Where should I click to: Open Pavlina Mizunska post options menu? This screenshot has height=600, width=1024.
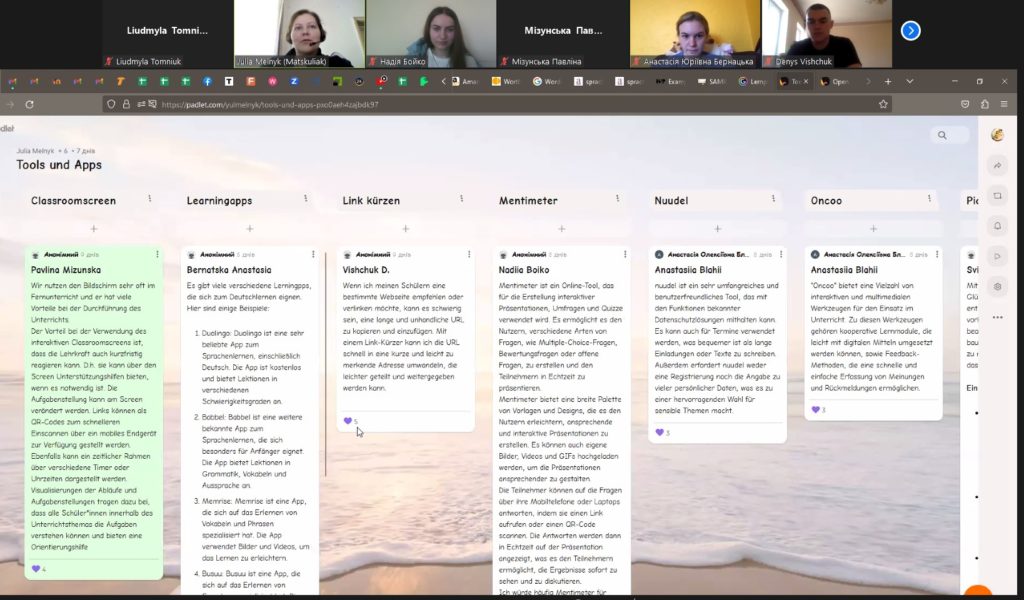157,255
